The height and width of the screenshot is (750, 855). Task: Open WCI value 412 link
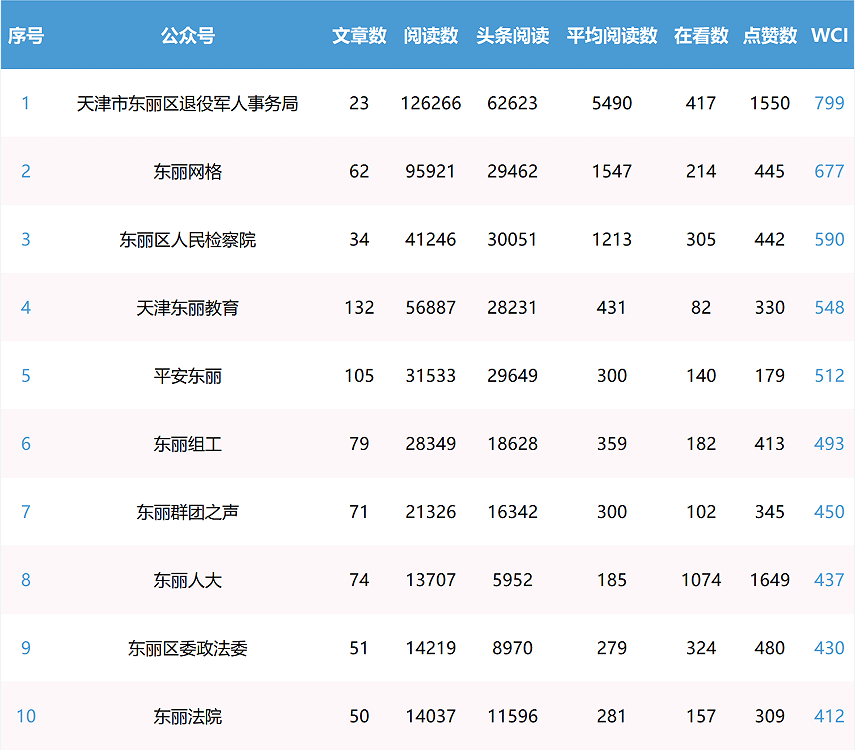(x=829, y=717)
